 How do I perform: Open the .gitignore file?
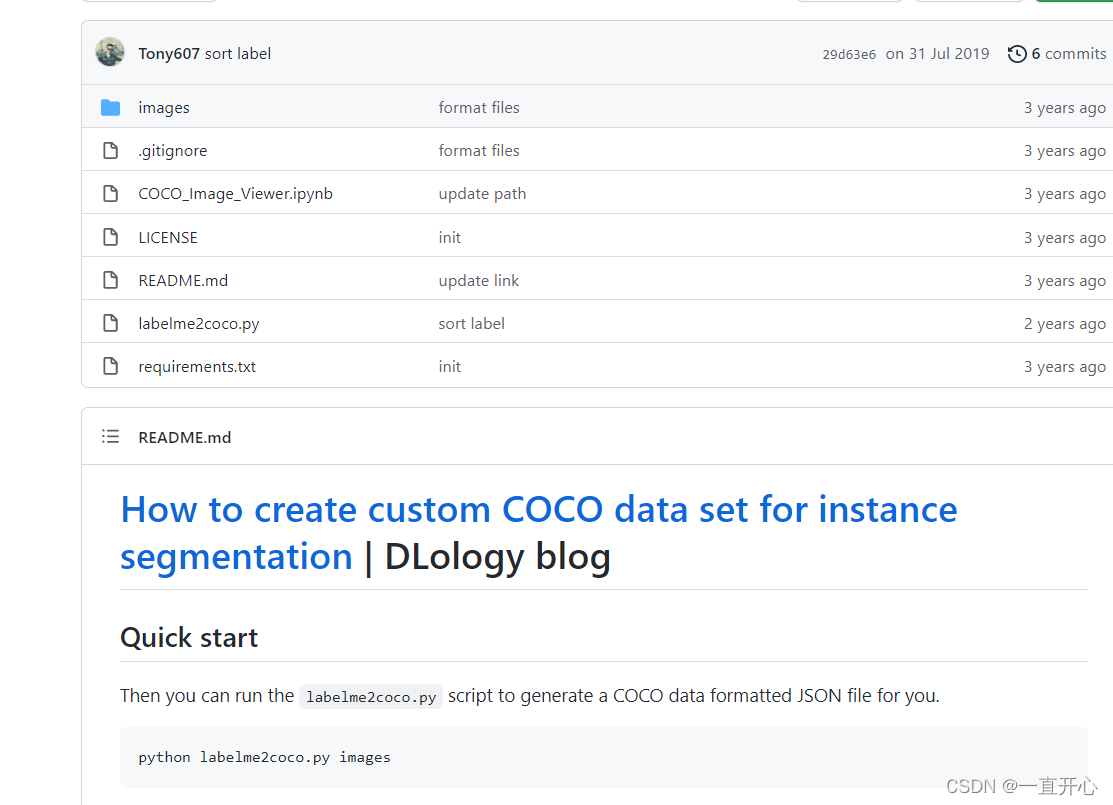tap(172, 151)
